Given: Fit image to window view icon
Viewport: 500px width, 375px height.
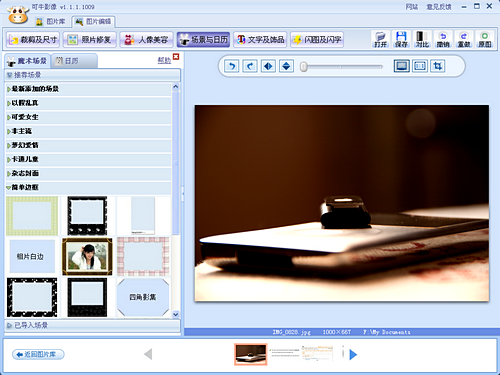Looking at the screenshot, I should click(x=401, y=66).
